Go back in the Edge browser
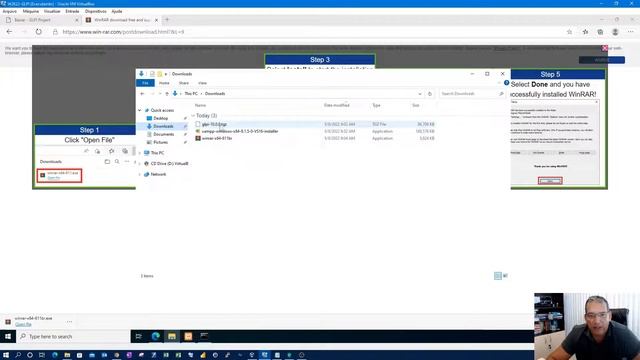 9,32
